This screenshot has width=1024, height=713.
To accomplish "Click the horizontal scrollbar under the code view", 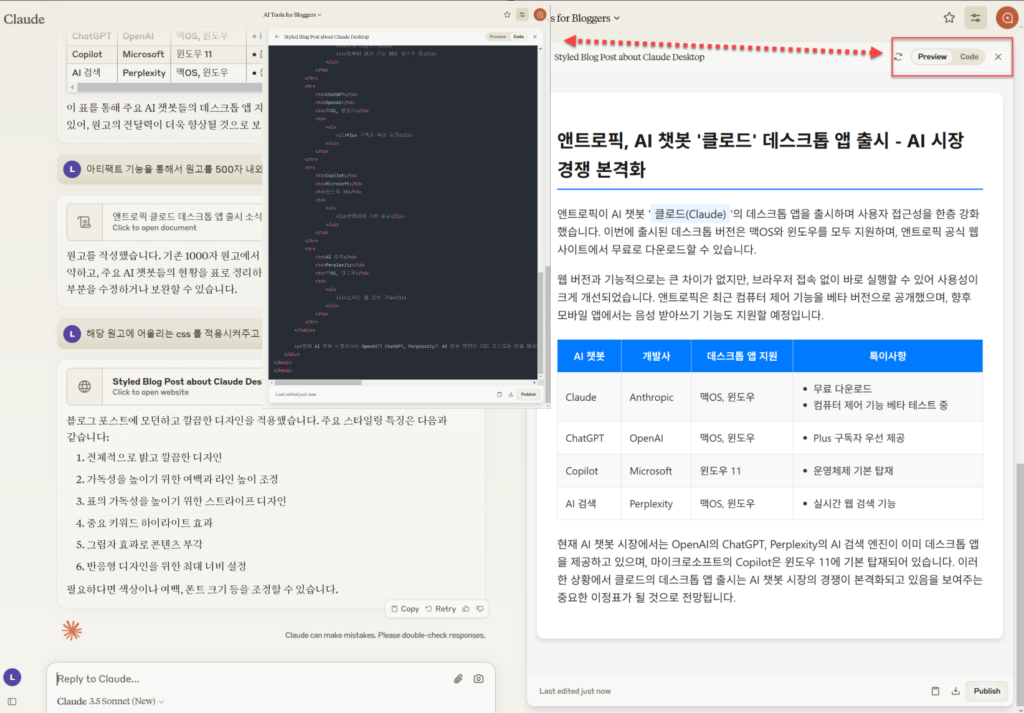I will [317, 383].
